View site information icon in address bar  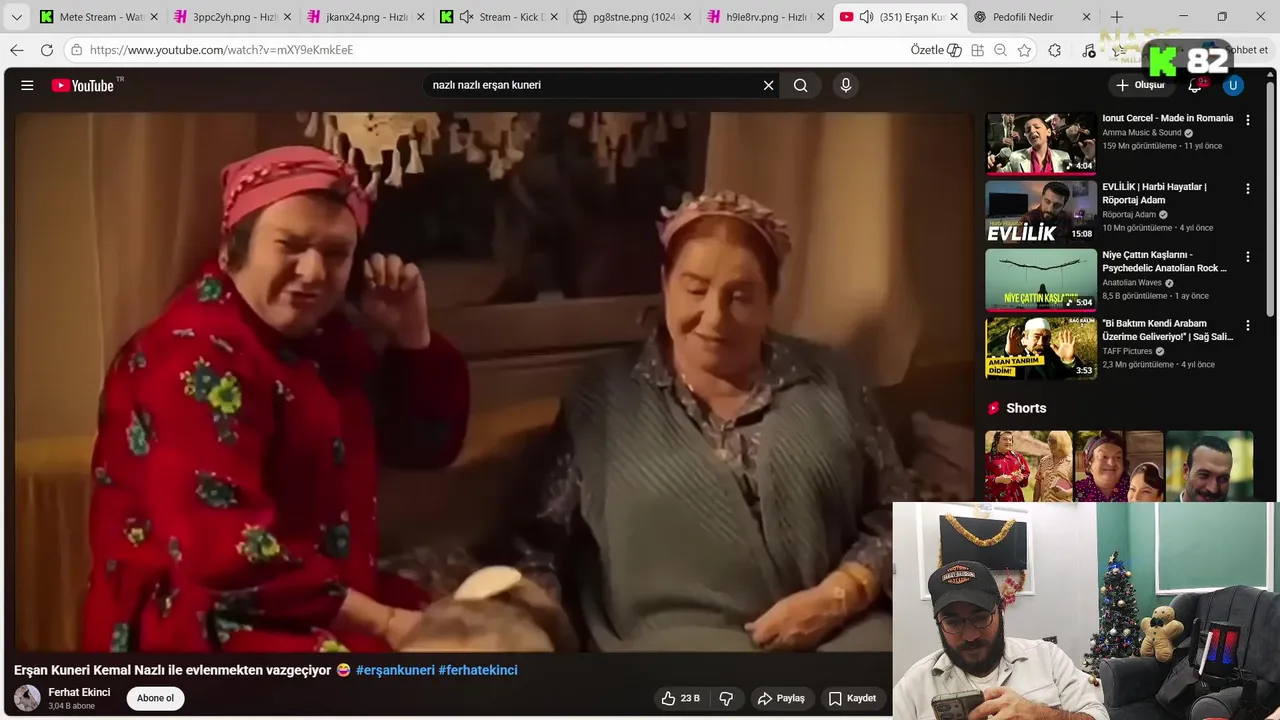[x=76, y=50]
